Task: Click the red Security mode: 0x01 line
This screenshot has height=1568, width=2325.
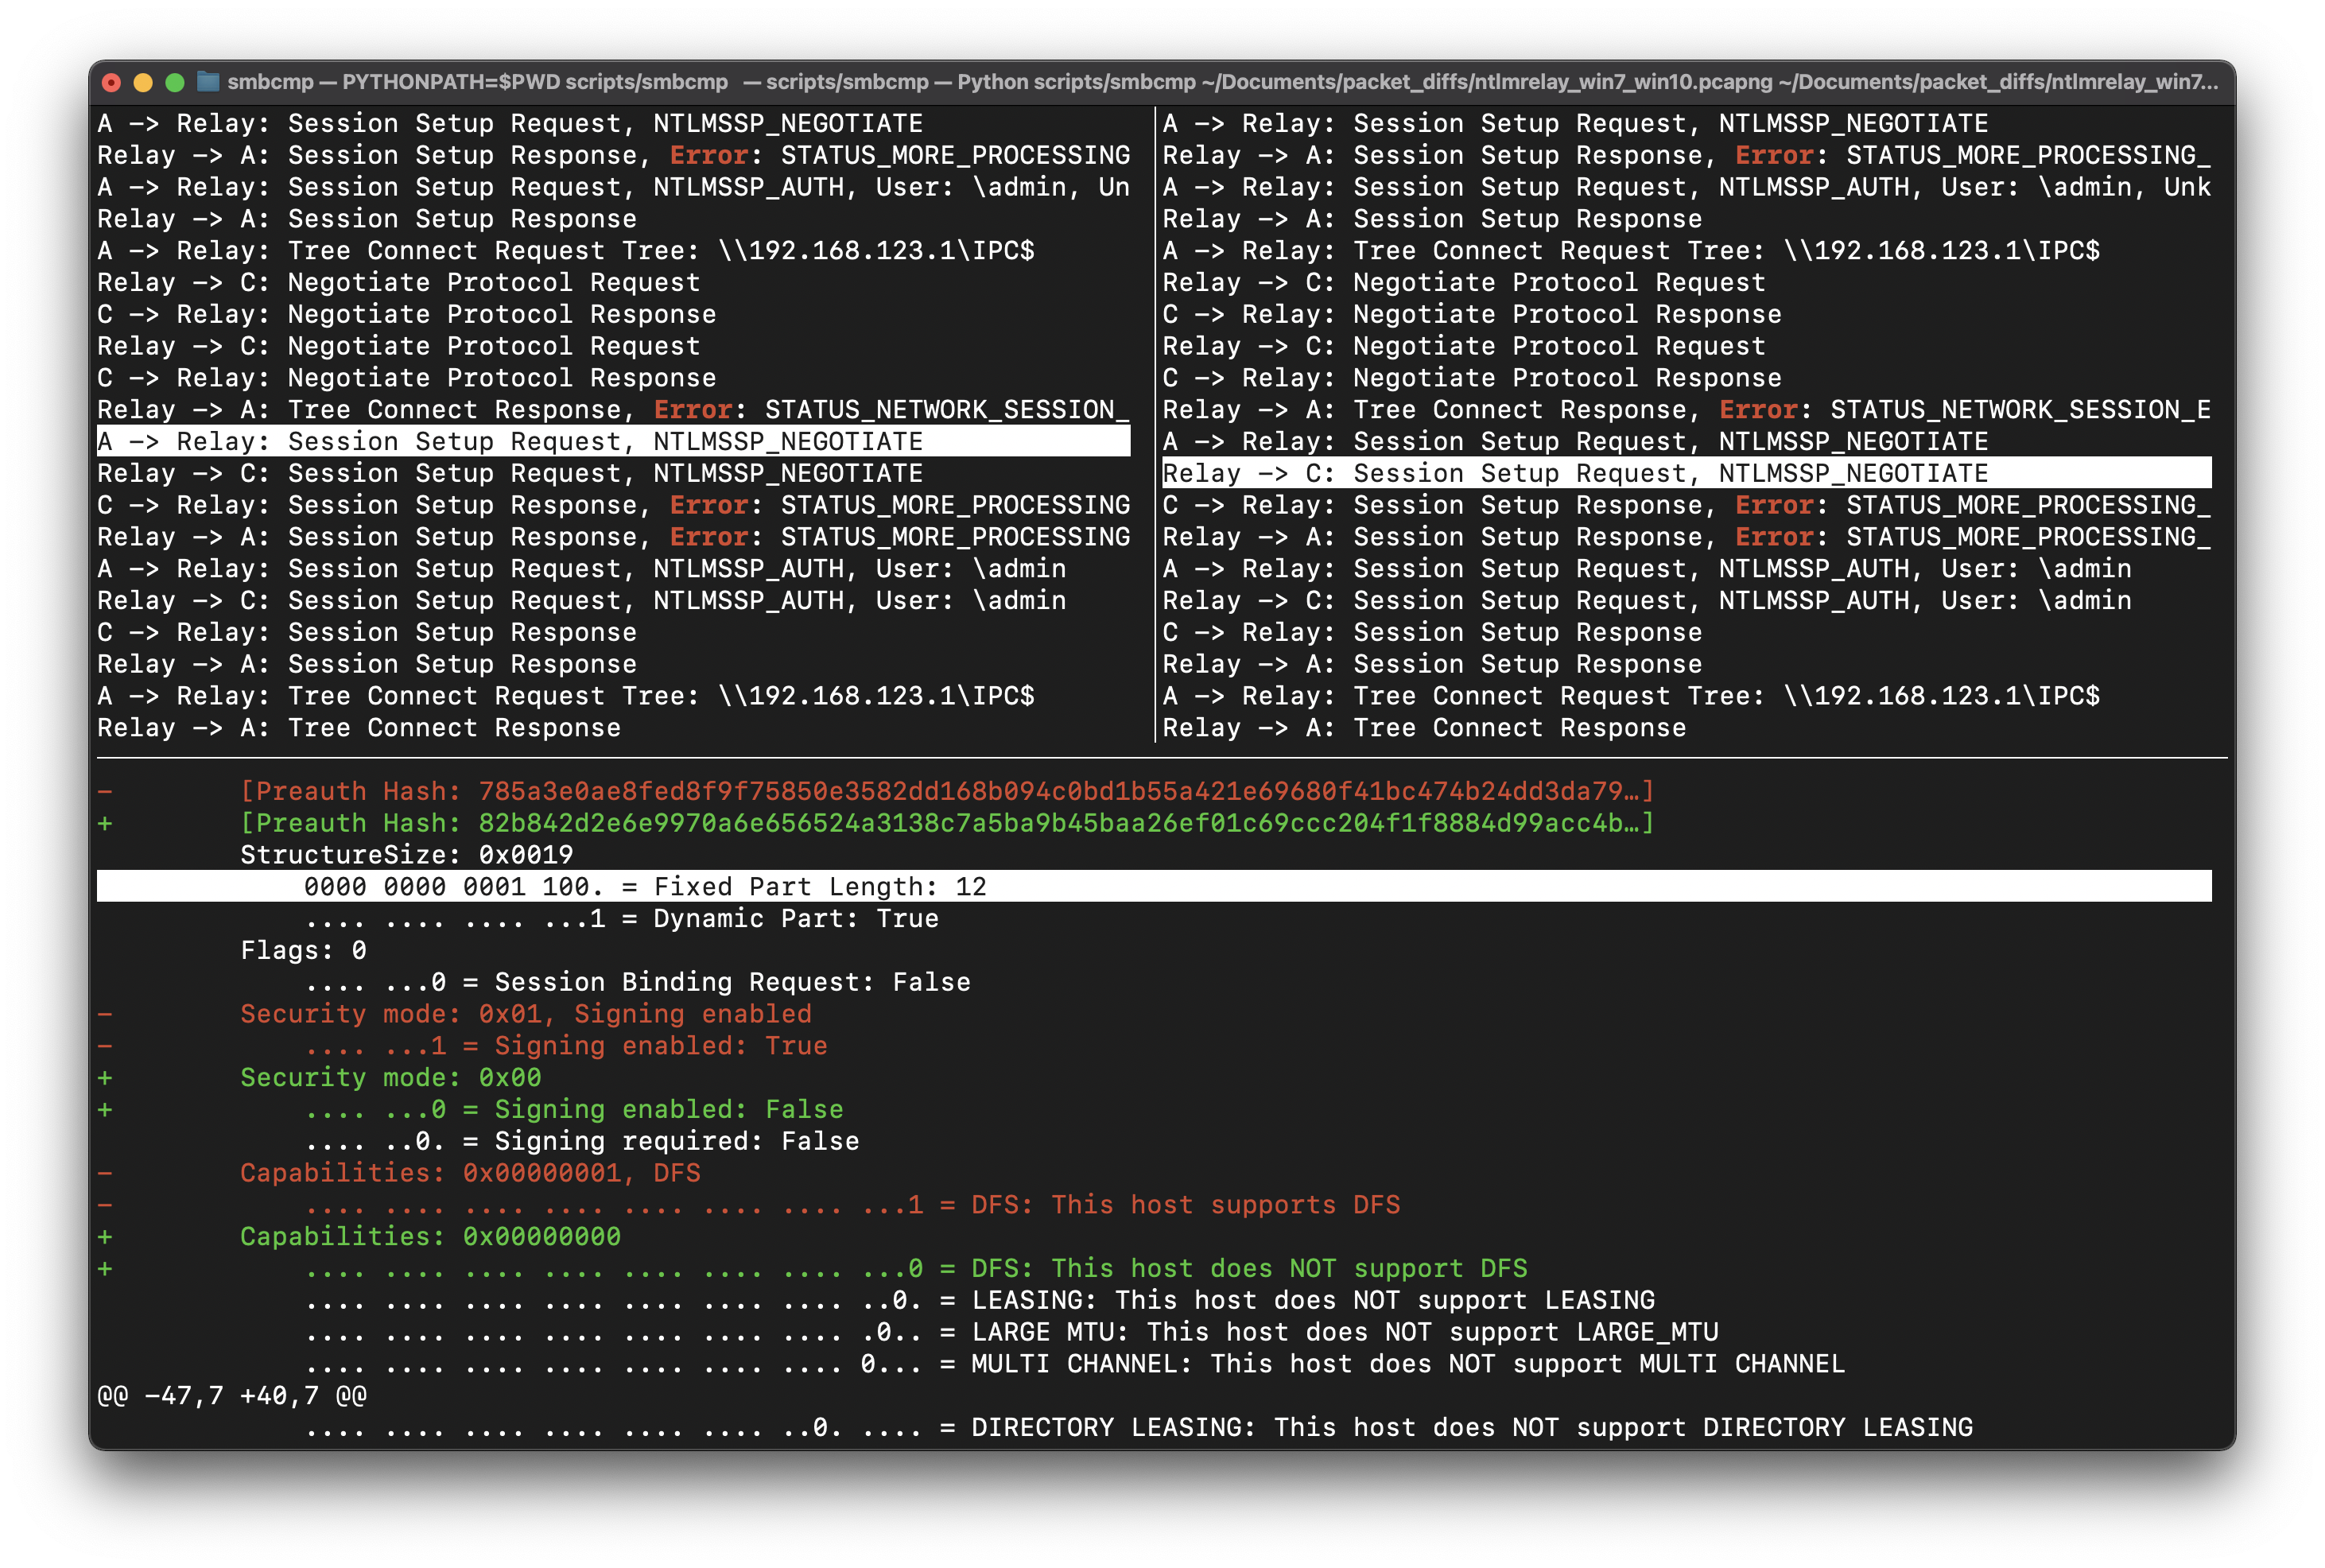Action: [525, 1013]
